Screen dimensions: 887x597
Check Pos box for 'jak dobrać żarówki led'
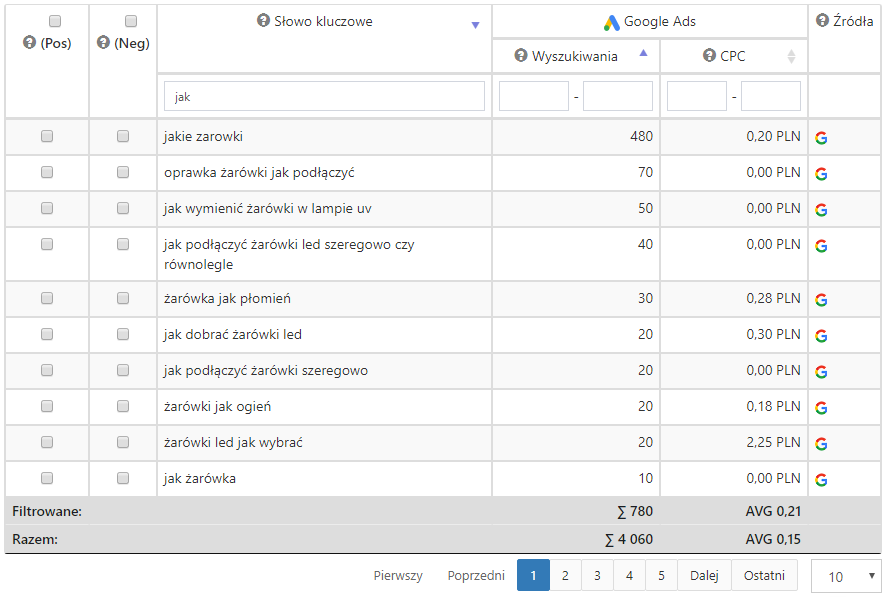(x=47, y=334)
